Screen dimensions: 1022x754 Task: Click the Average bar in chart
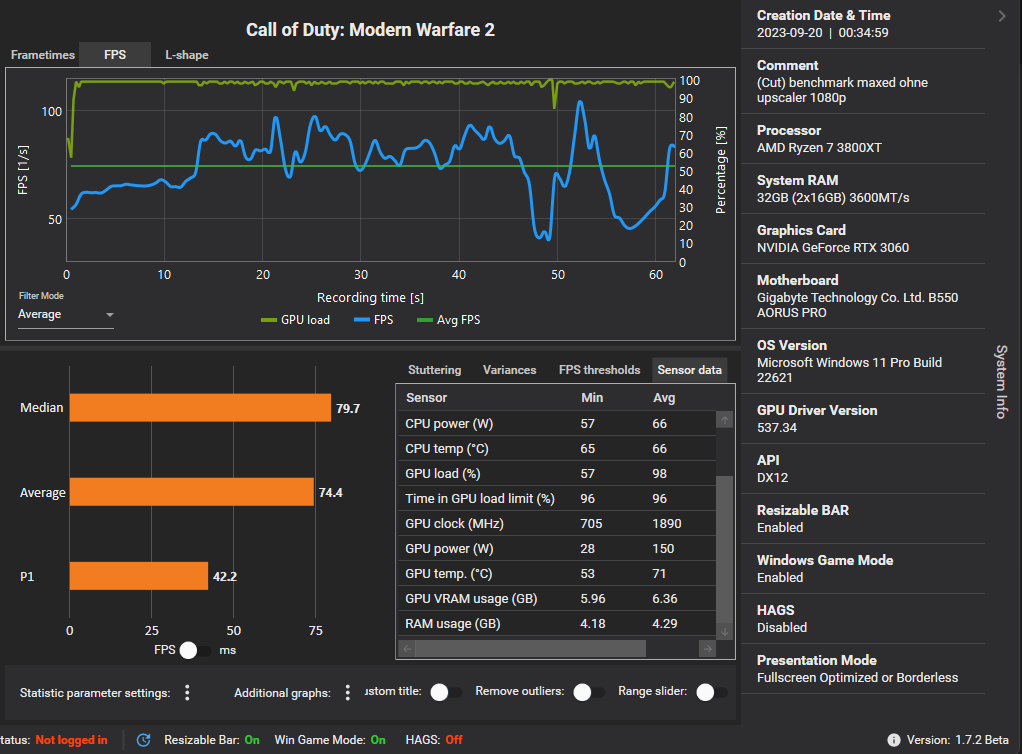point(192,492)
